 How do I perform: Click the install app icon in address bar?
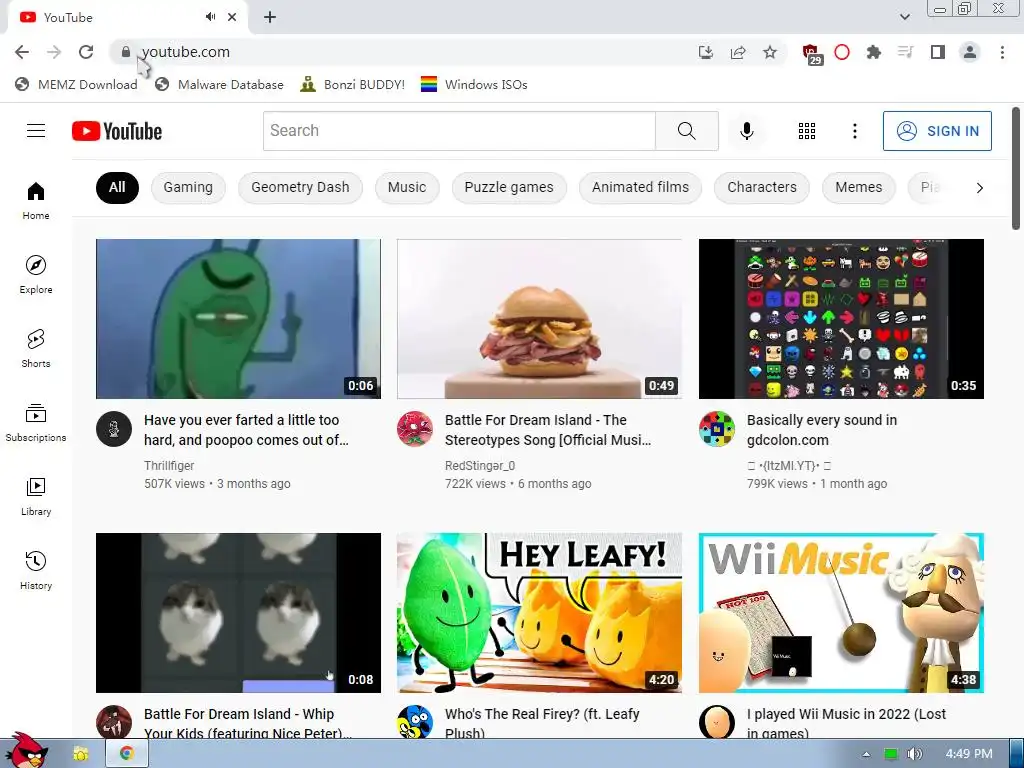pos(705,52)
